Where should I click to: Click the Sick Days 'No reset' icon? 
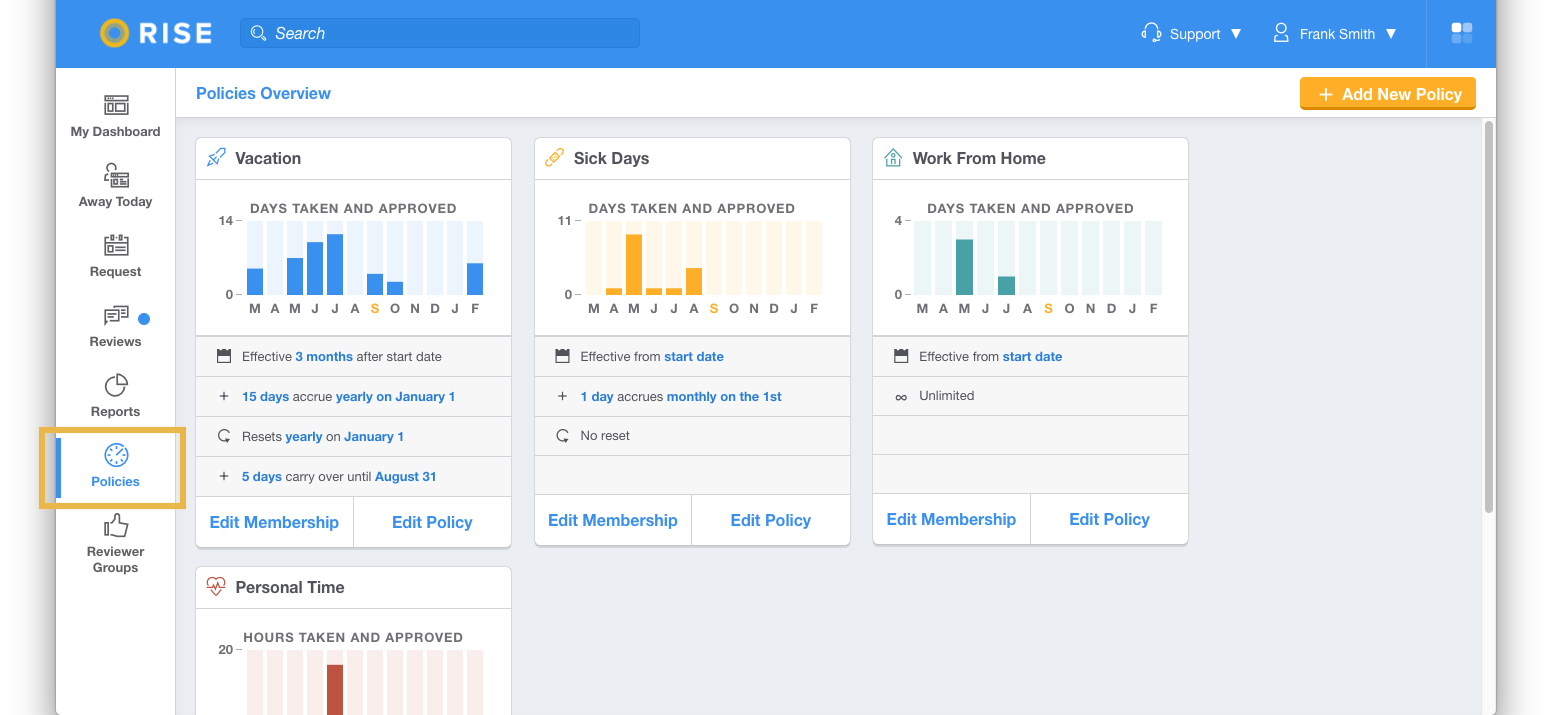coord(562,435)
